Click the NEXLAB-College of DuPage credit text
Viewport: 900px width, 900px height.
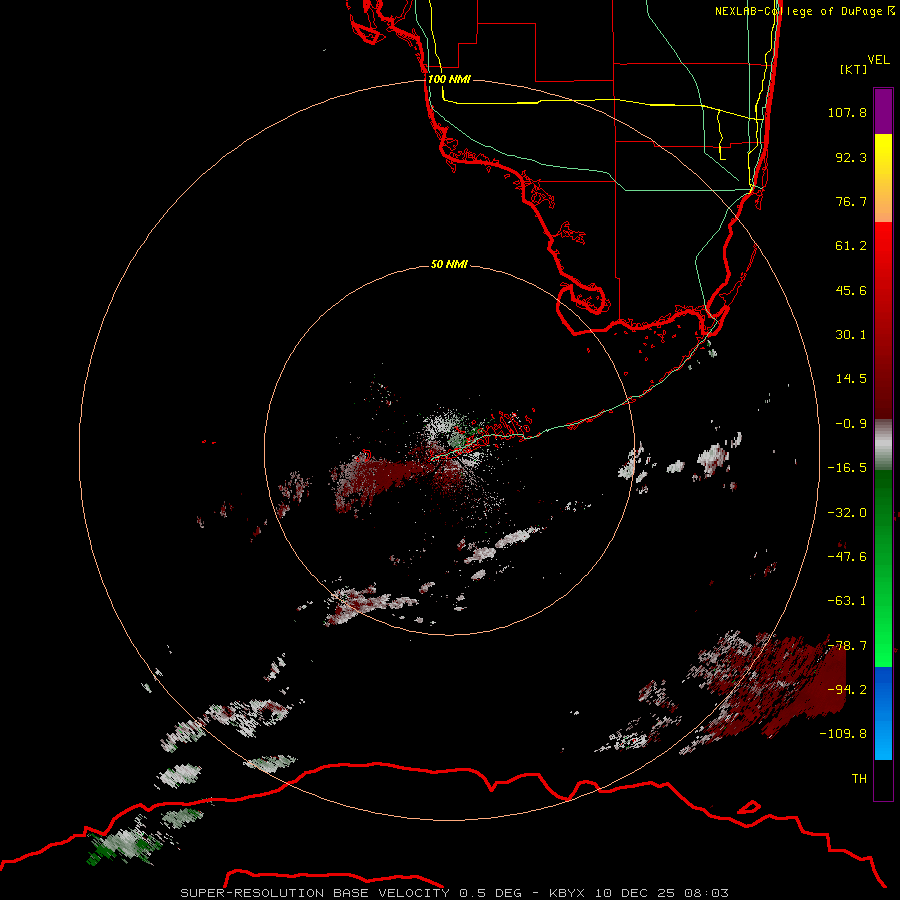pos(805,11)
